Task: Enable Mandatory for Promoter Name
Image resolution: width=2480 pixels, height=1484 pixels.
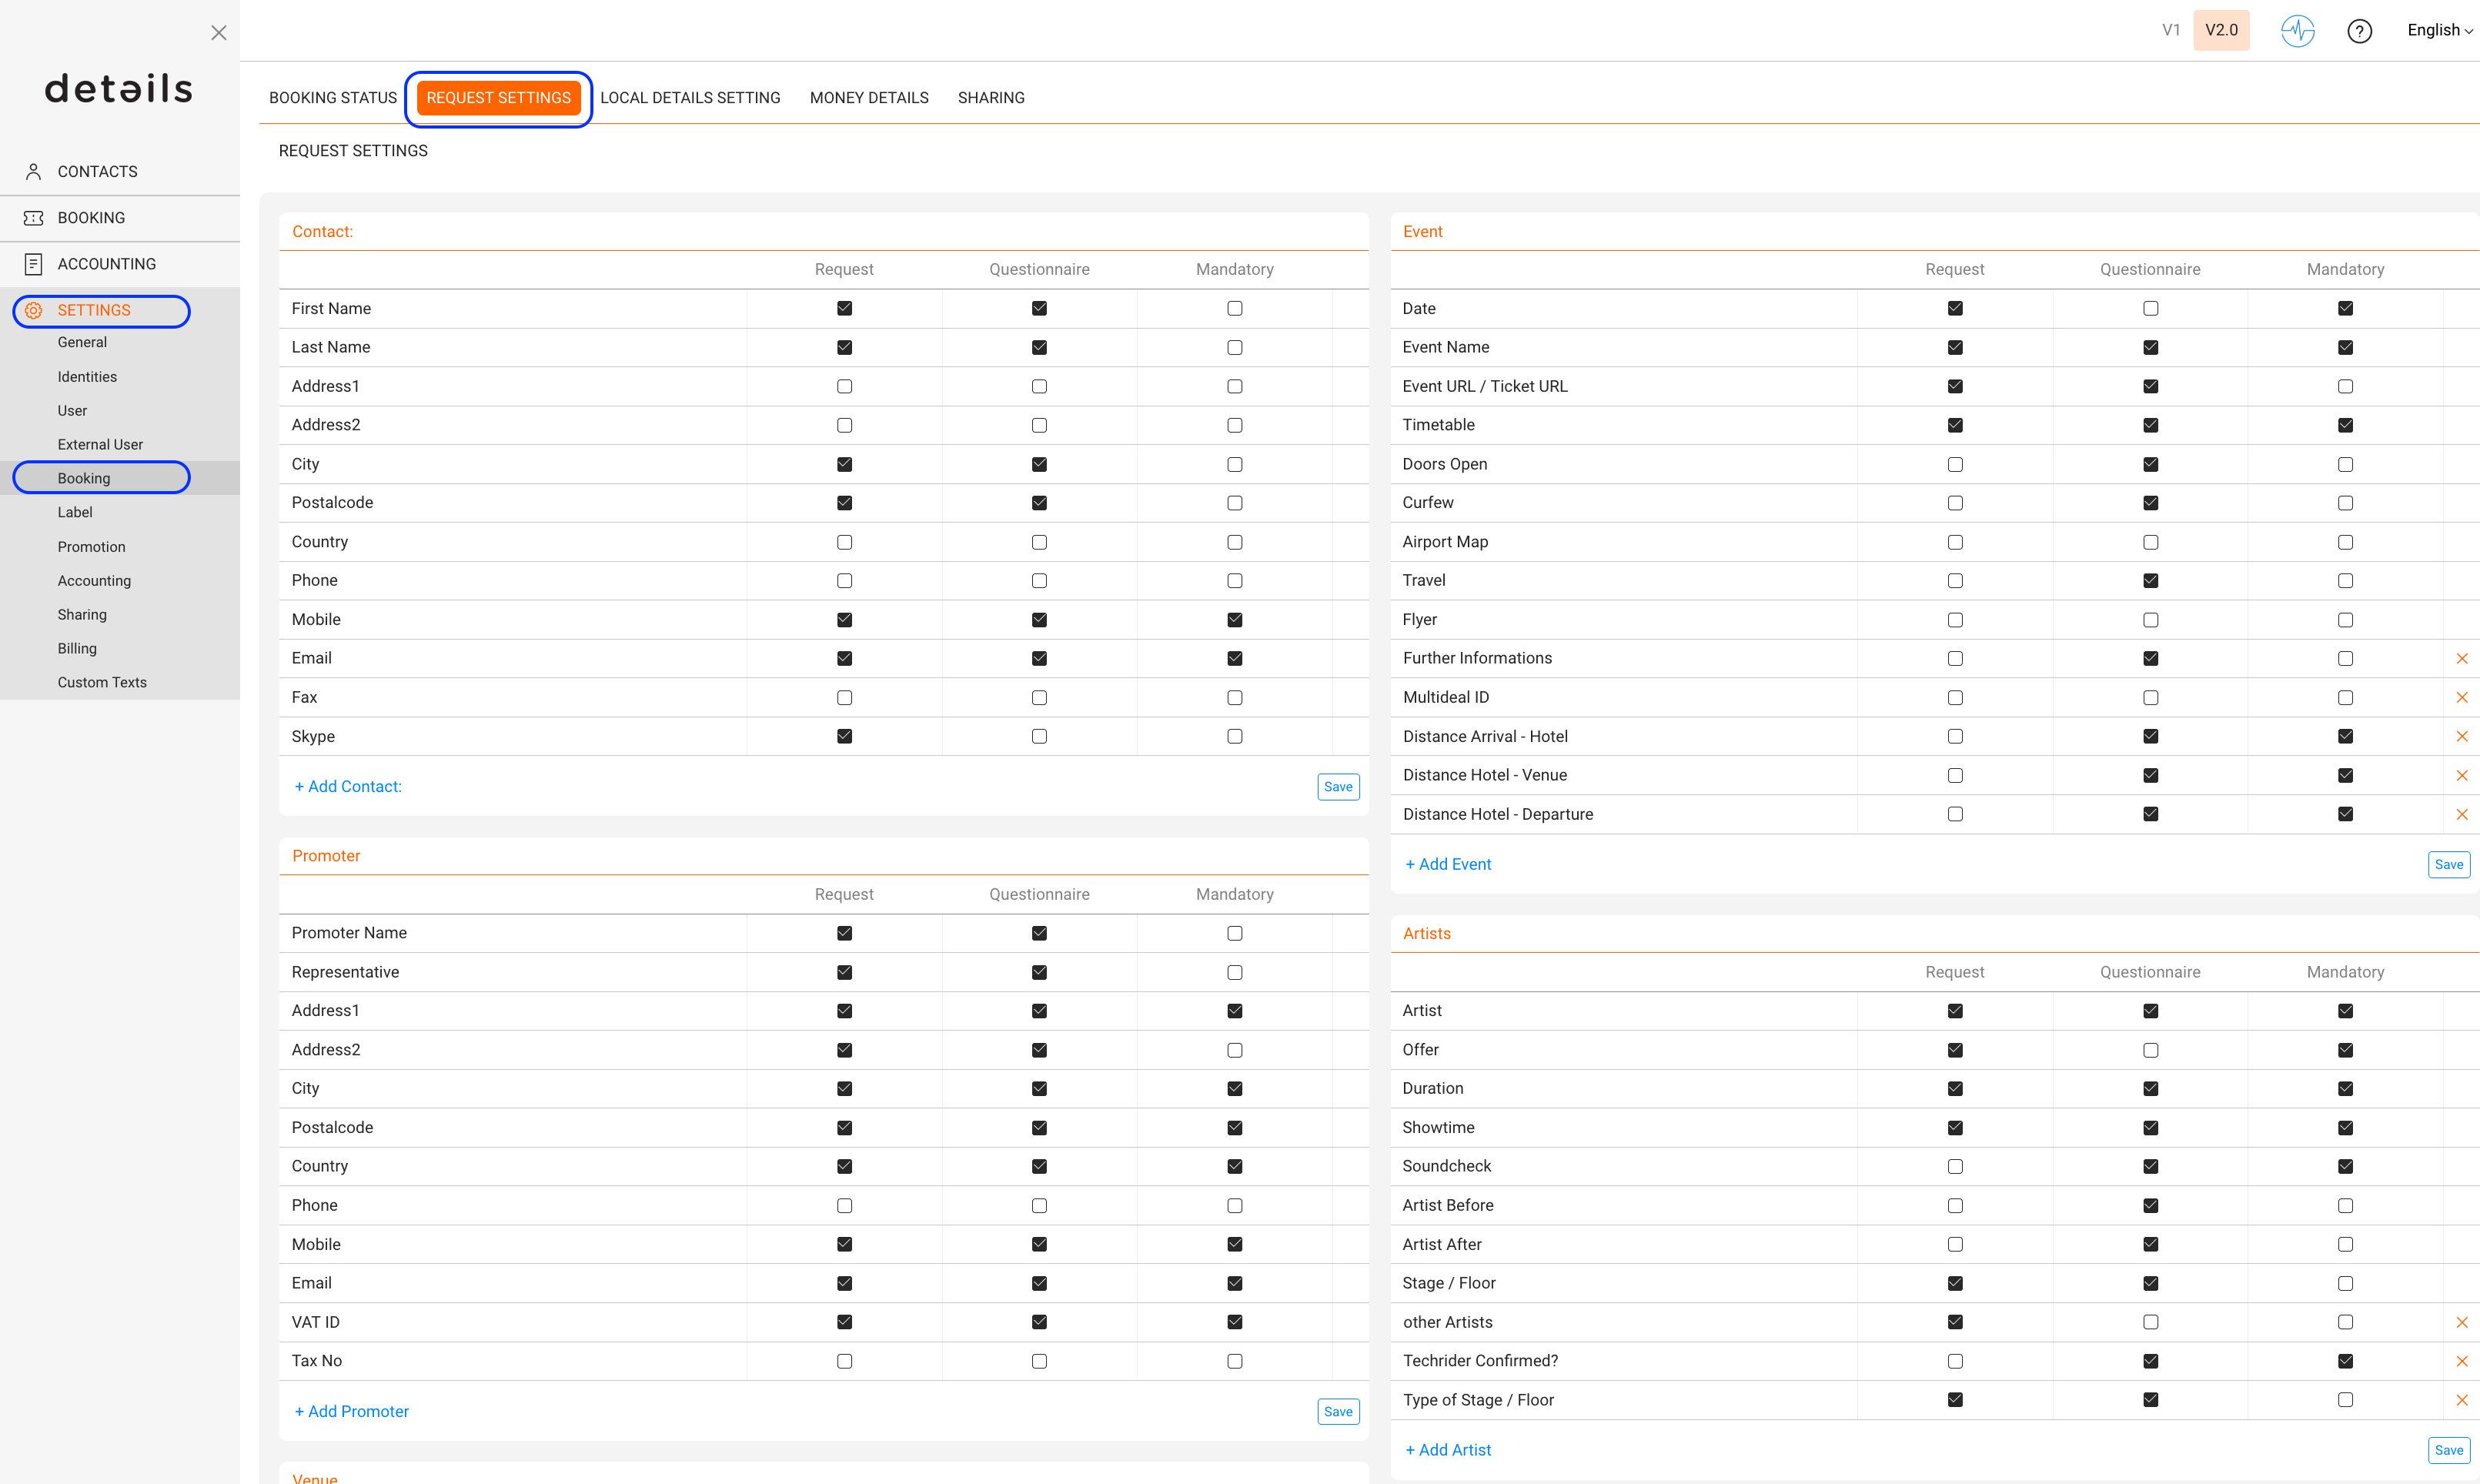Action: tap(1235, 933)
